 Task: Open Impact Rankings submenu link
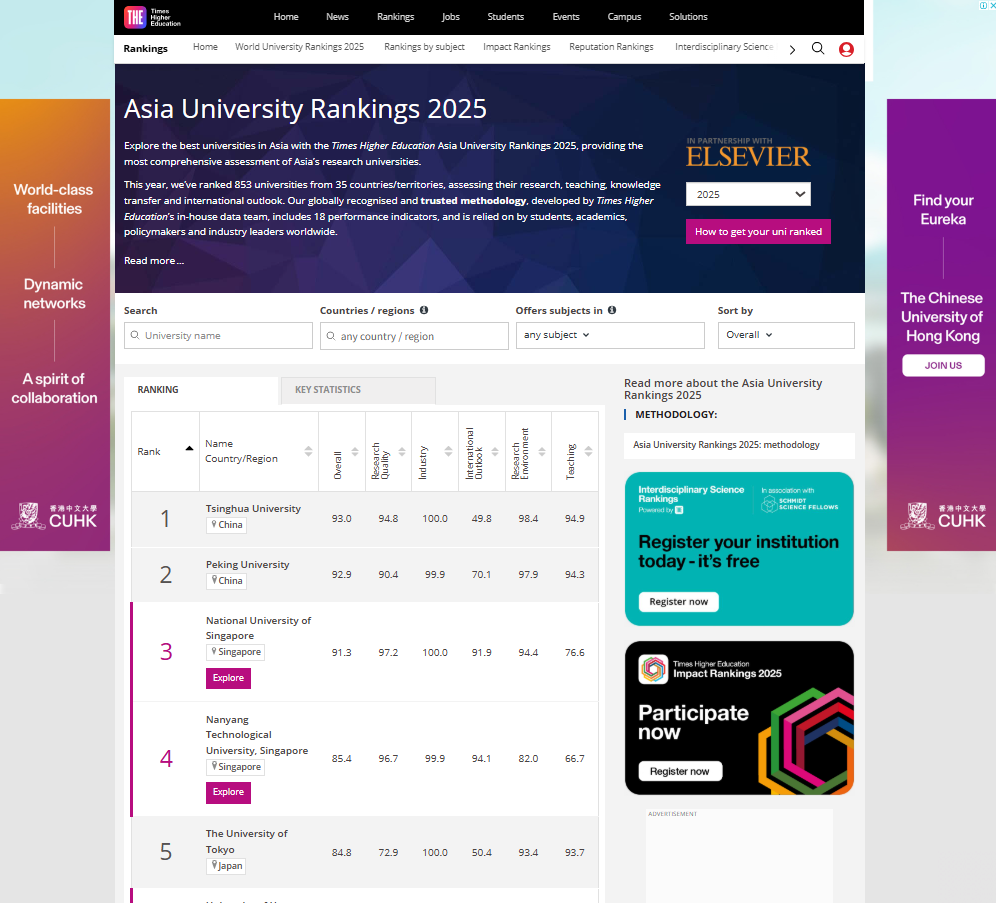point(516,47)
